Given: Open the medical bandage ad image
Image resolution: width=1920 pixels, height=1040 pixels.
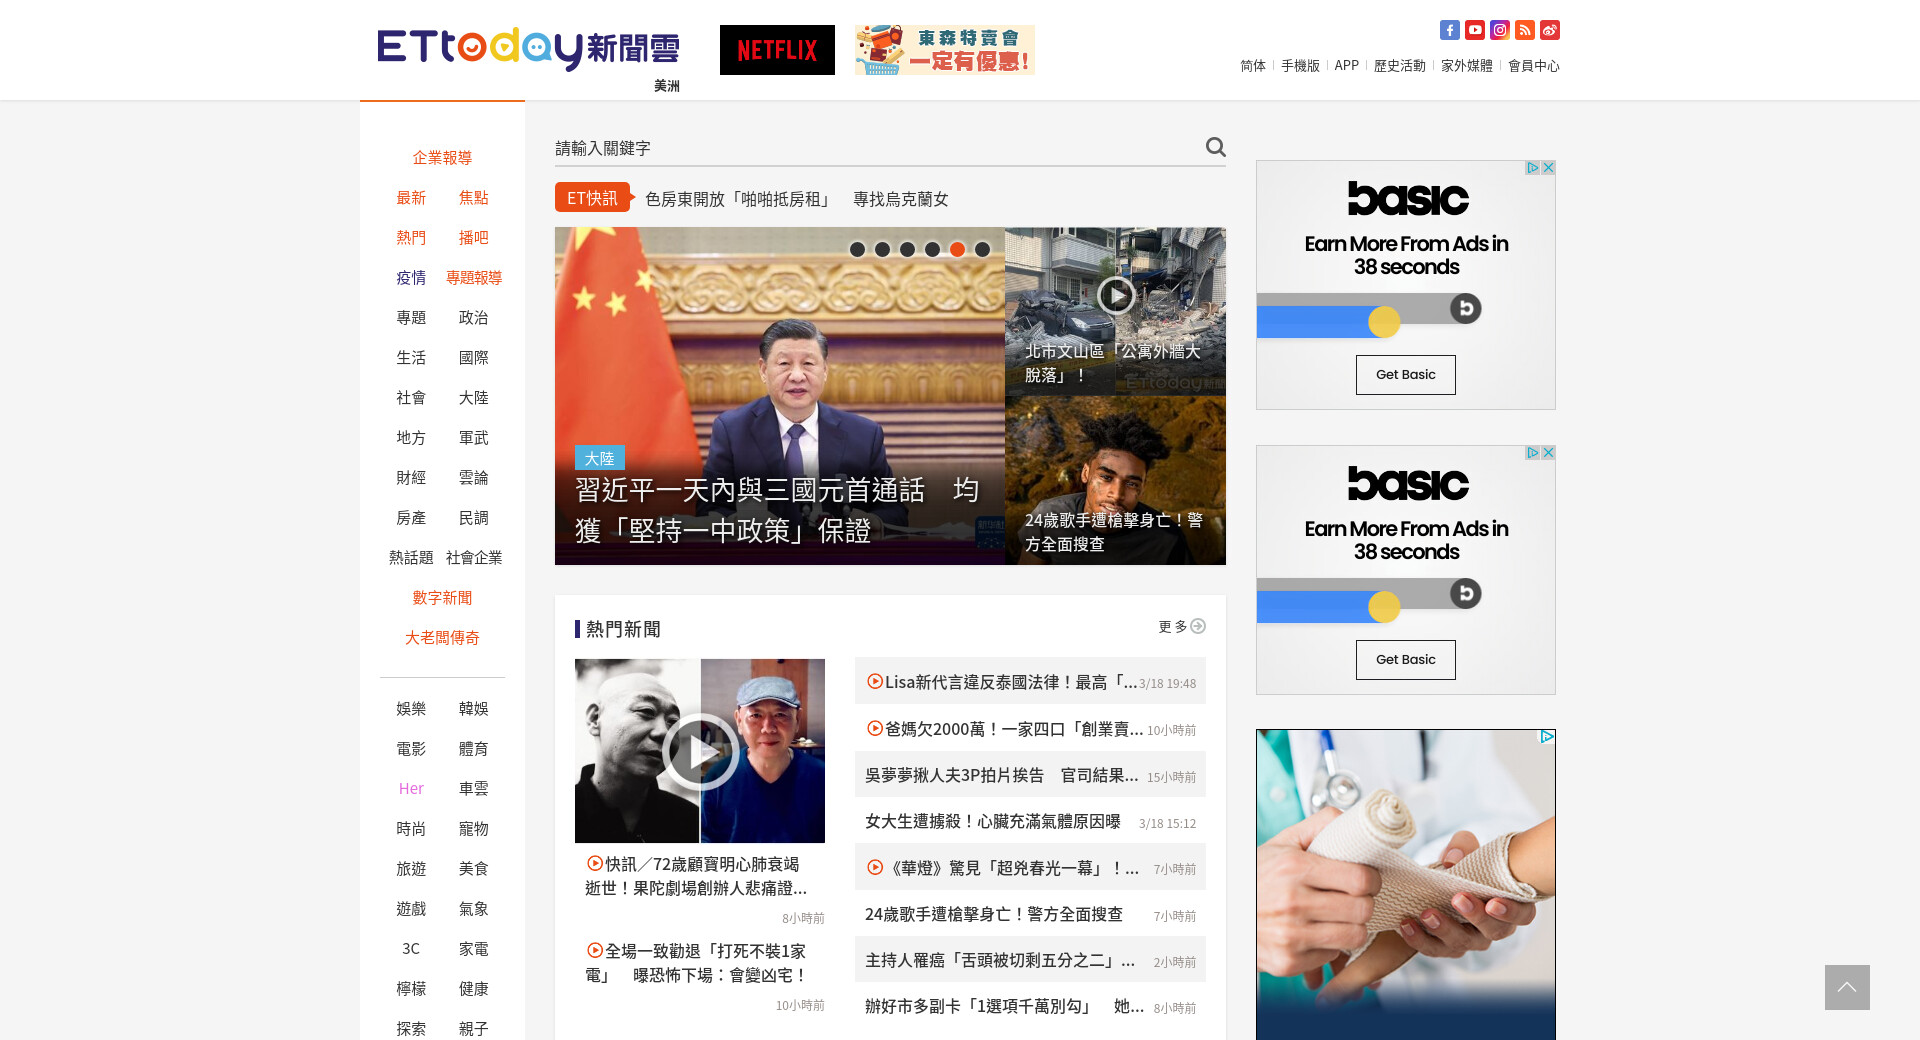Looking at the screenshot, I should click(x=1406, y=885).
